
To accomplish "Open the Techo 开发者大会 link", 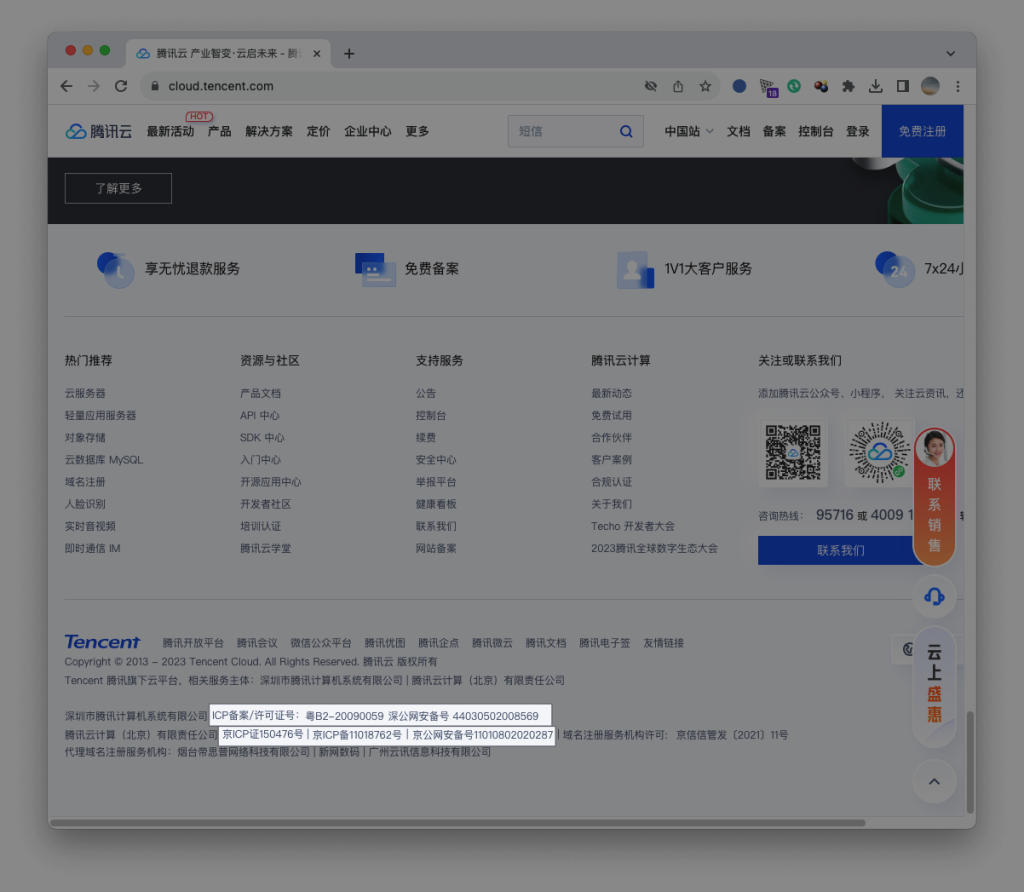I will (633, 526).
